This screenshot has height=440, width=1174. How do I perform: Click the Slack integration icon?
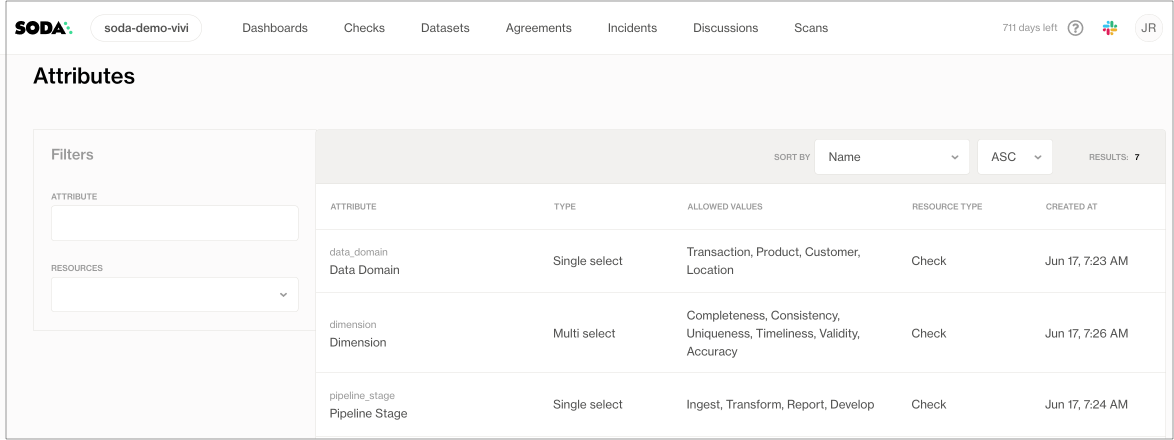coord(1110,28)
